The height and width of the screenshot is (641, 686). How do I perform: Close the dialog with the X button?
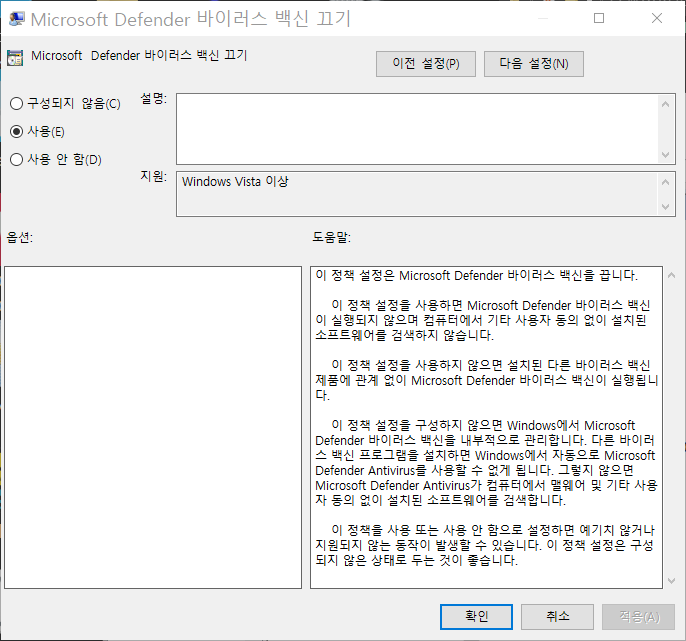click(657, 18)
